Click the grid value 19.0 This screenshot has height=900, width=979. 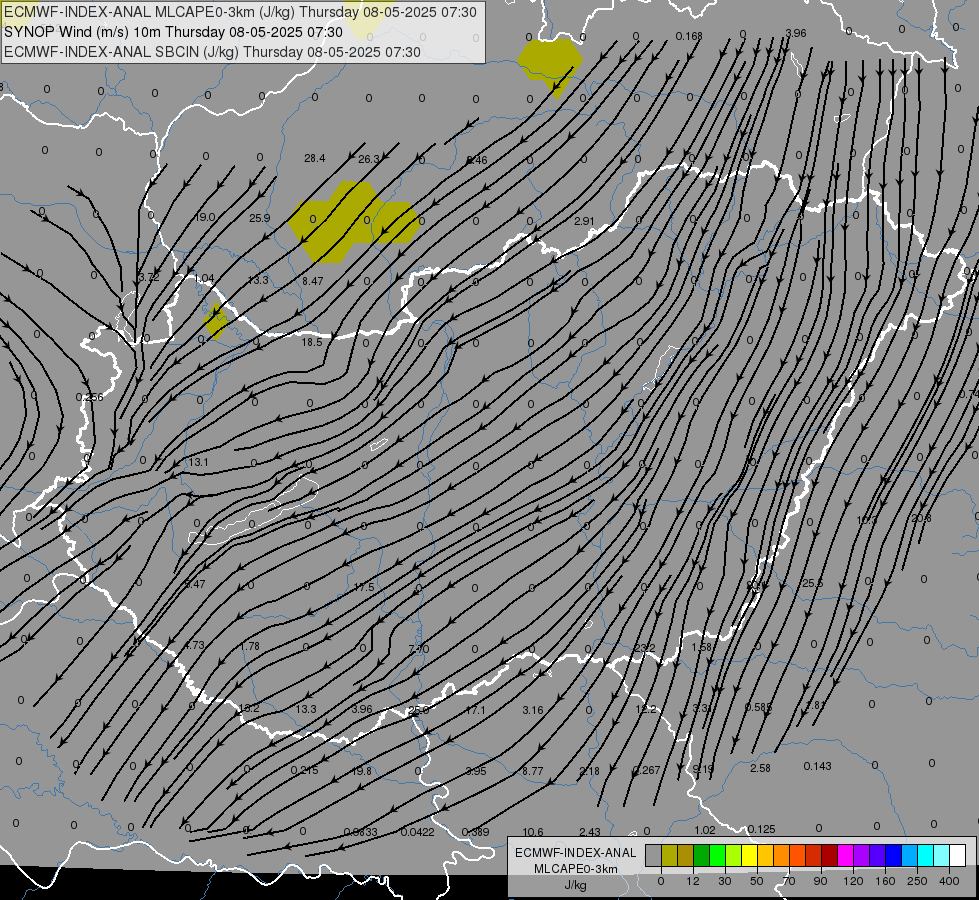coord(205,217)
